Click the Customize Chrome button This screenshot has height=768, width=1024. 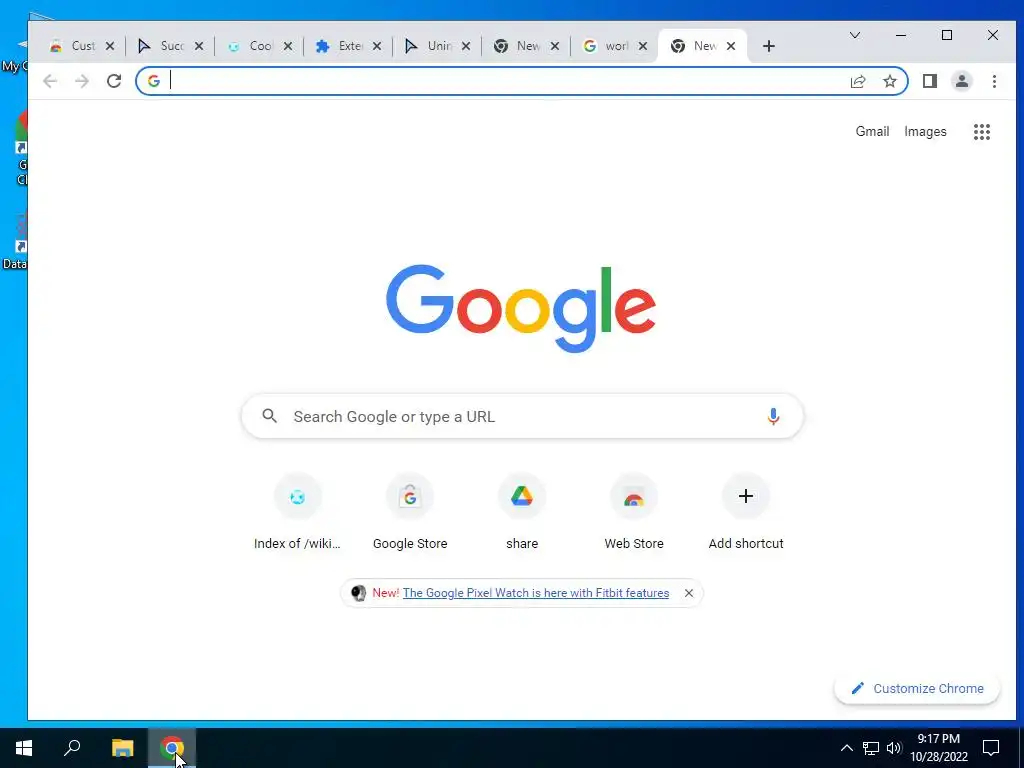pos(917,688)
